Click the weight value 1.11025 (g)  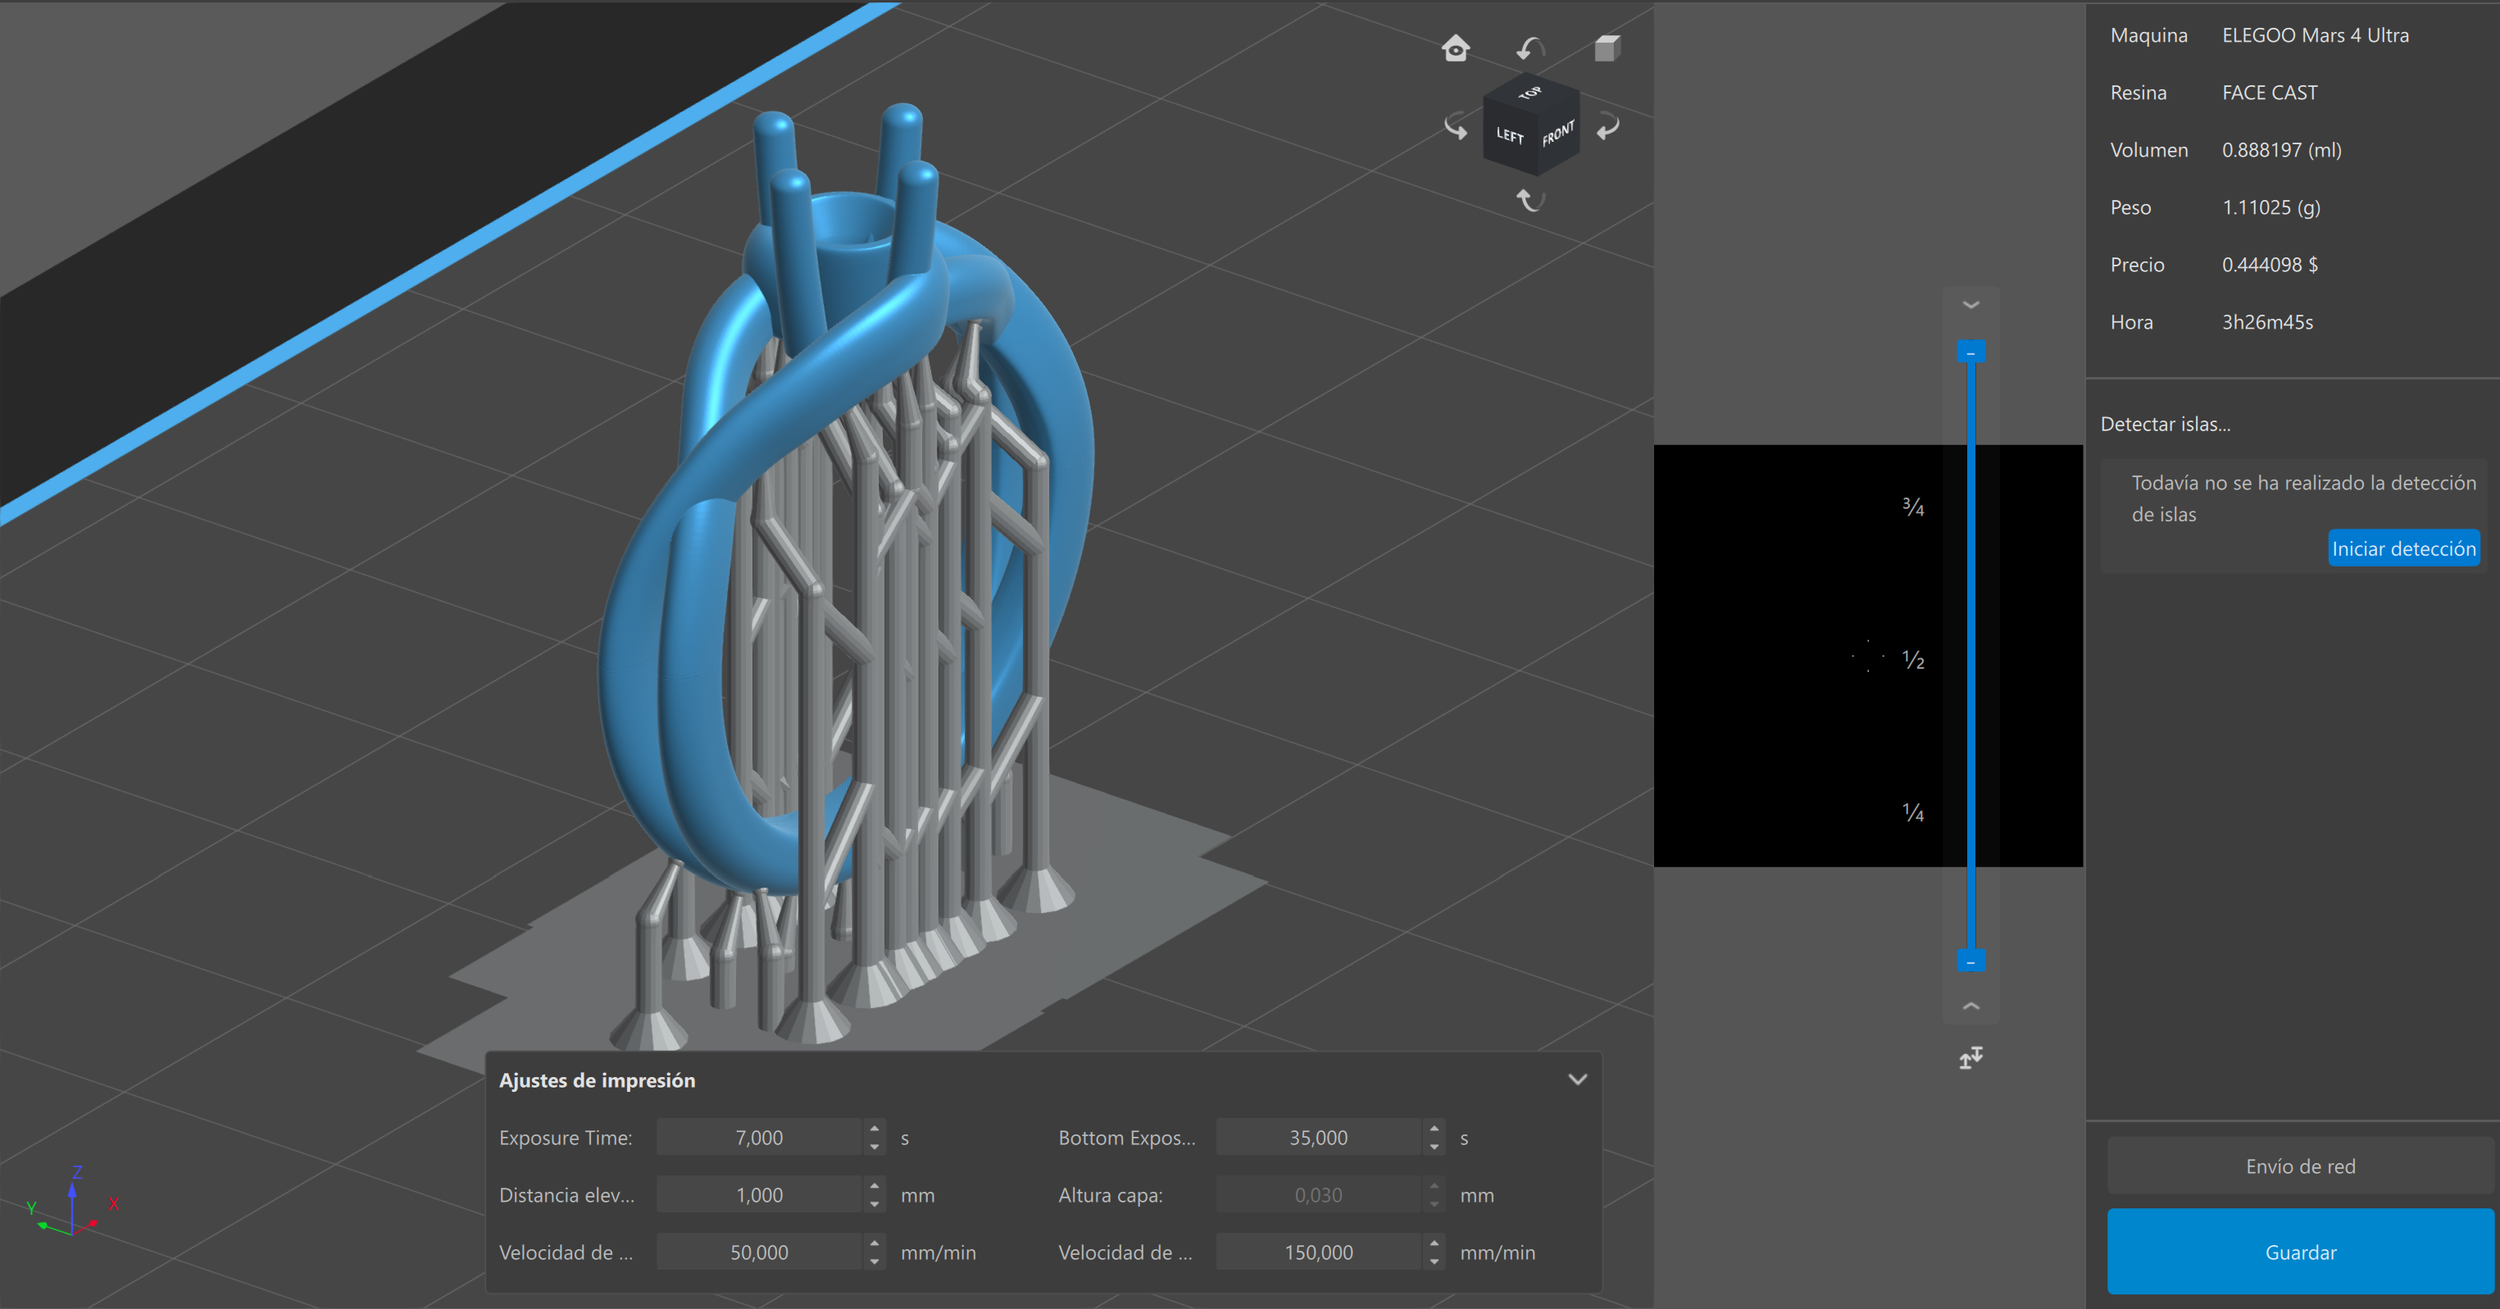coord(2271,207)
